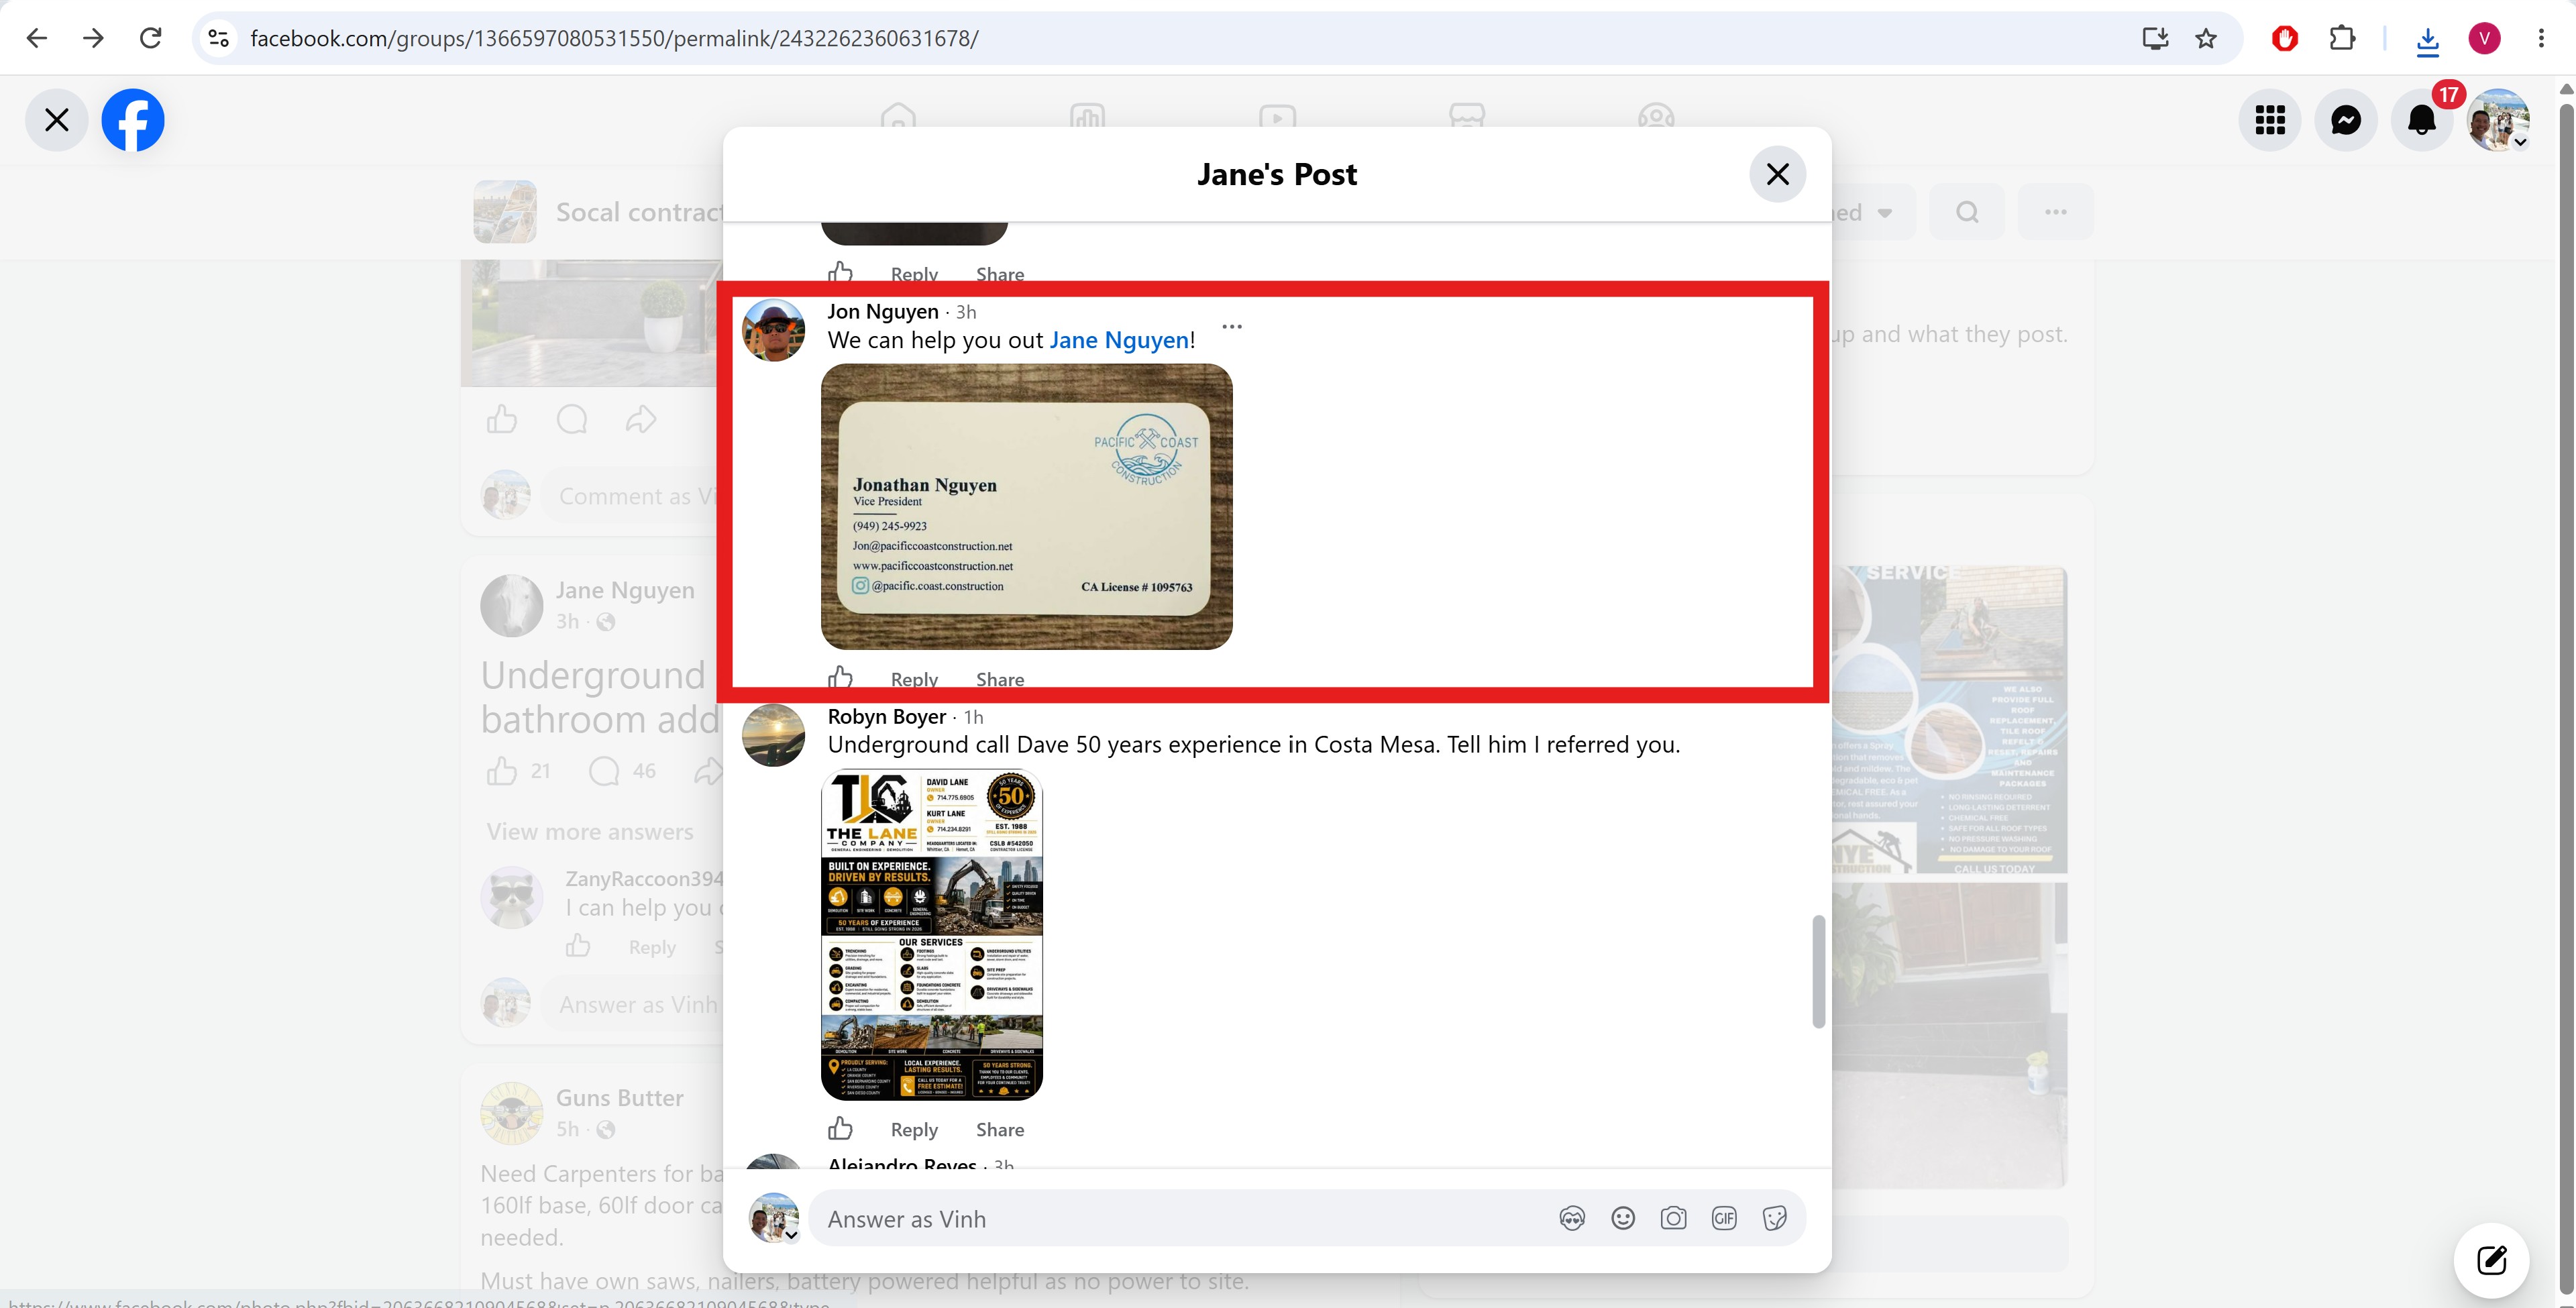Like Robyn Boyer's comment
The width and height of the screenshot is (2576, 1308).
840,1129
